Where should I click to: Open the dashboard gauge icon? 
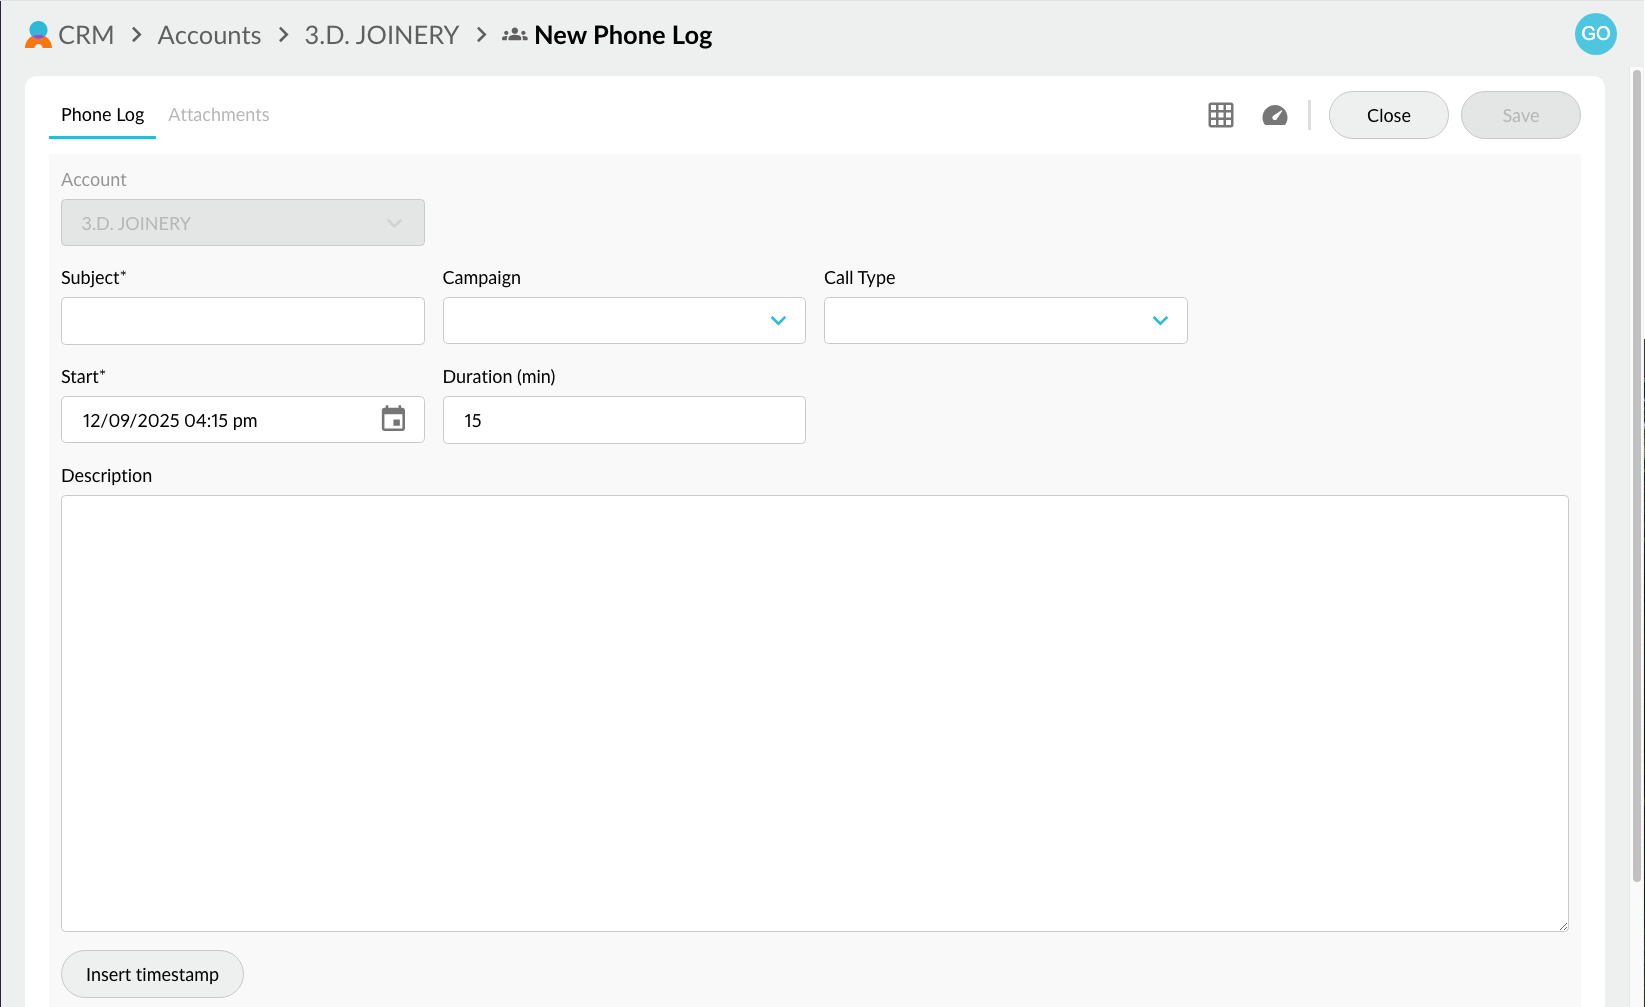point(1274,115)
